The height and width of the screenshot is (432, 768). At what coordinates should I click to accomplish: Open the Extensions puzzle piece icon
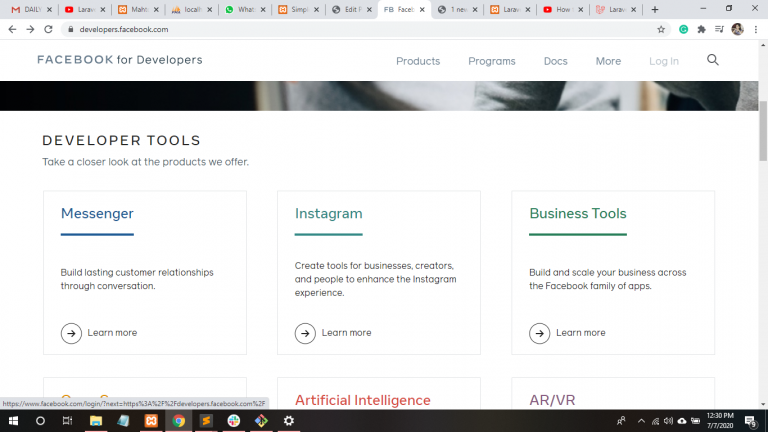click(x=701, y=29)
